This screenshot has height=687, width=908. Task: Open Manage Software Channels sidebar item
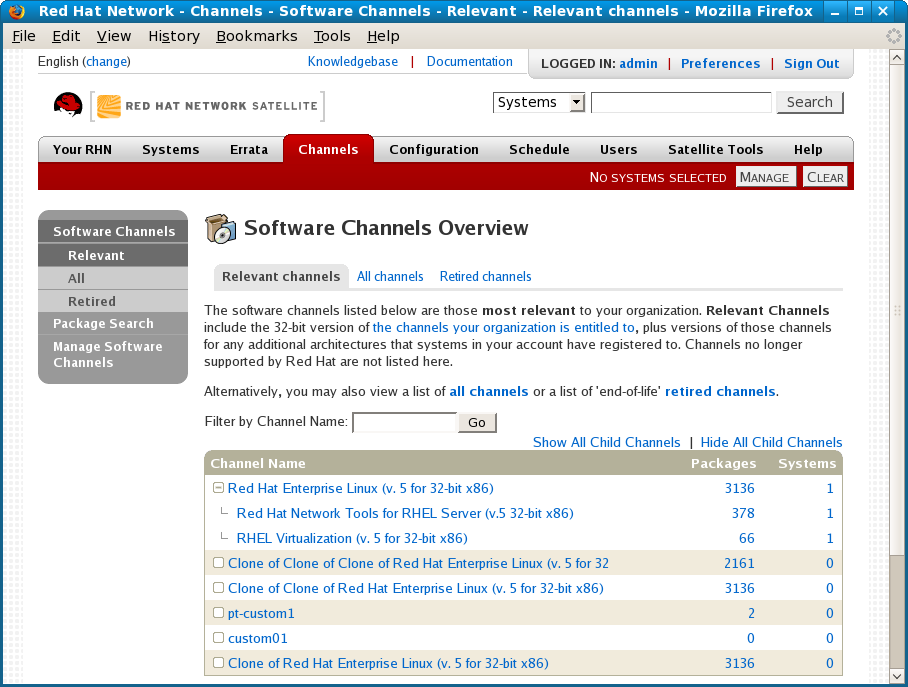(x=113, y=355)
